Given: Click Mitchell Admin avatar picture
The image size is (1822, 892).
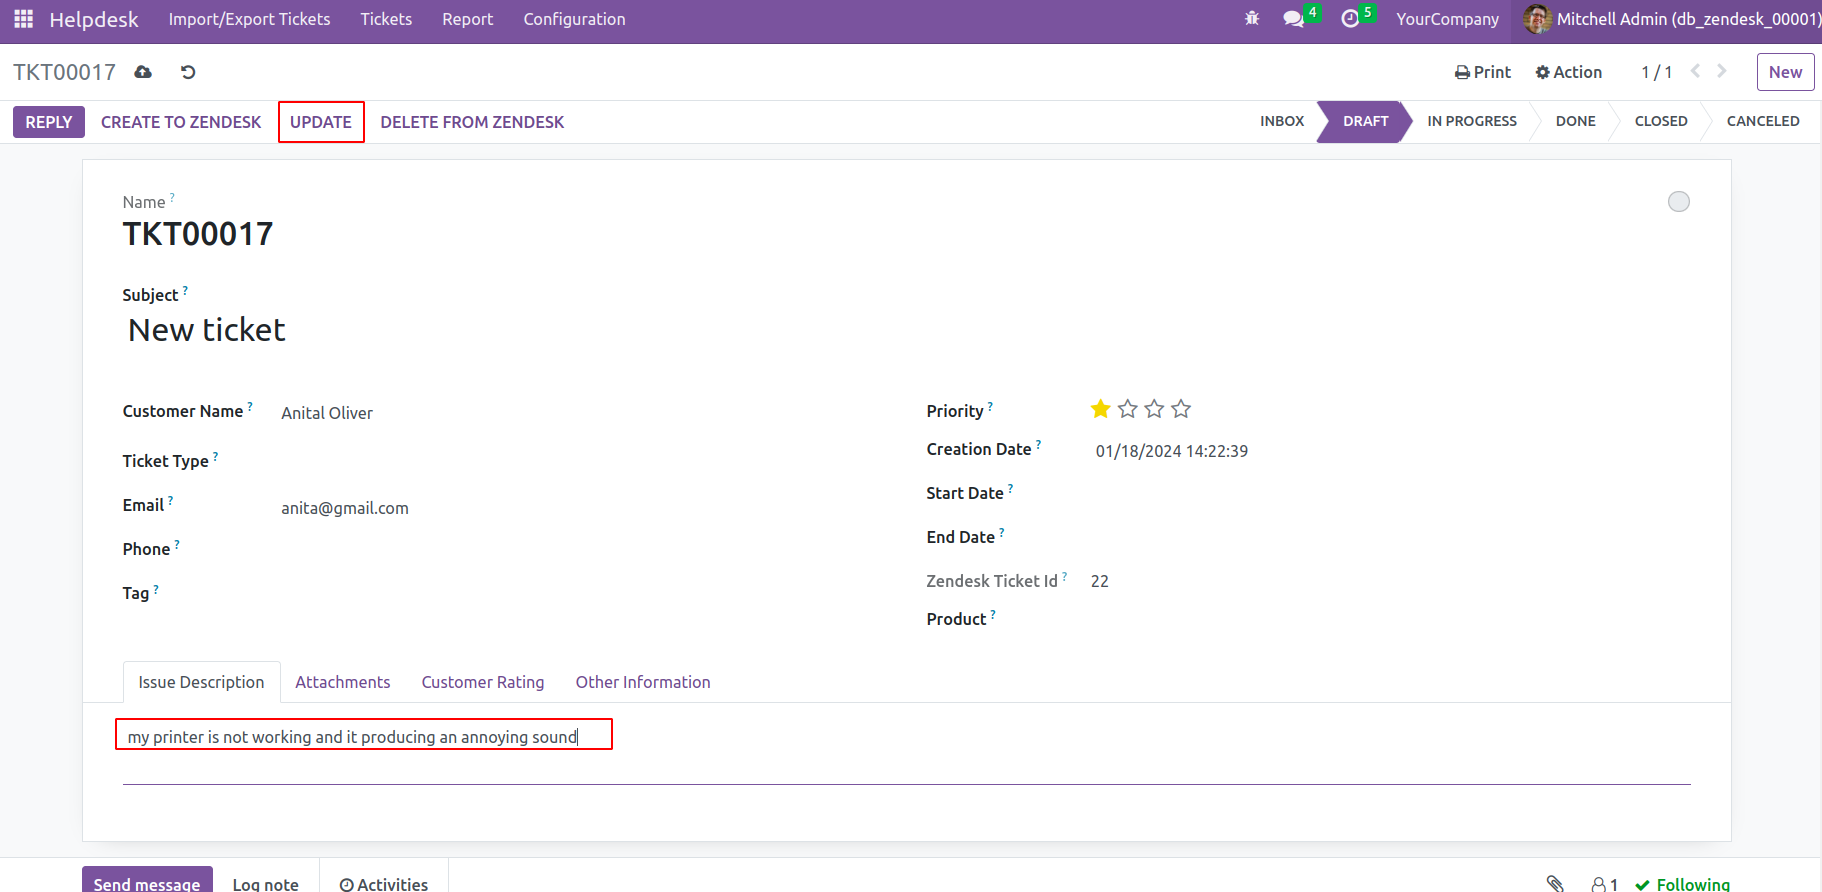Looking at the screenshot, I should coord(1538,19).
